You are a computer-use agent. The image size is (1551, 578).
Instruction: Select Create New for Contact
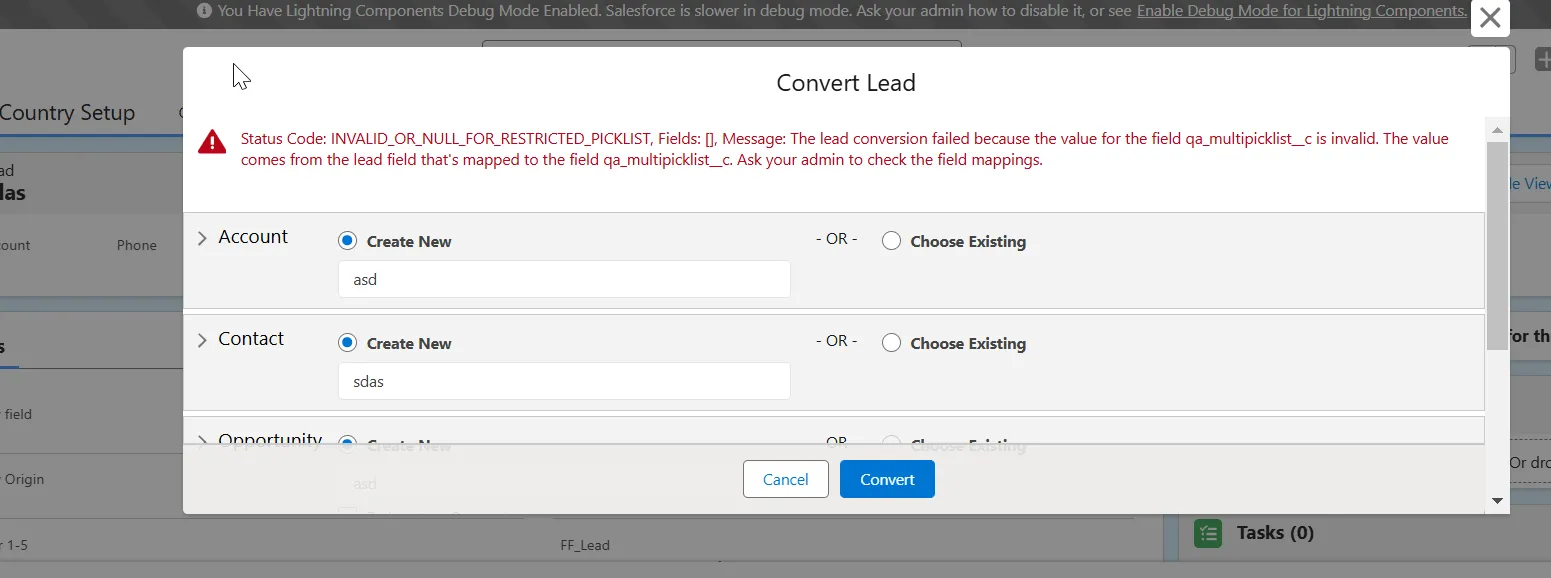coord(347,343)
